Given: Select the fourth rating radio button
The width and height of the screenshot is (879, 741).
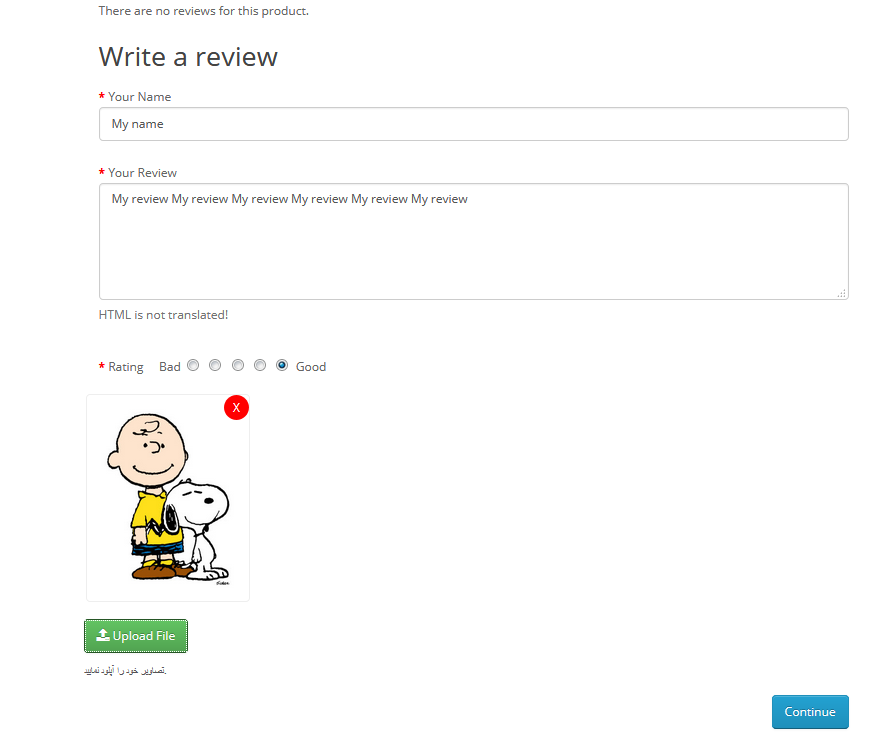Looking at the screenshot, I should coord(260,365).
